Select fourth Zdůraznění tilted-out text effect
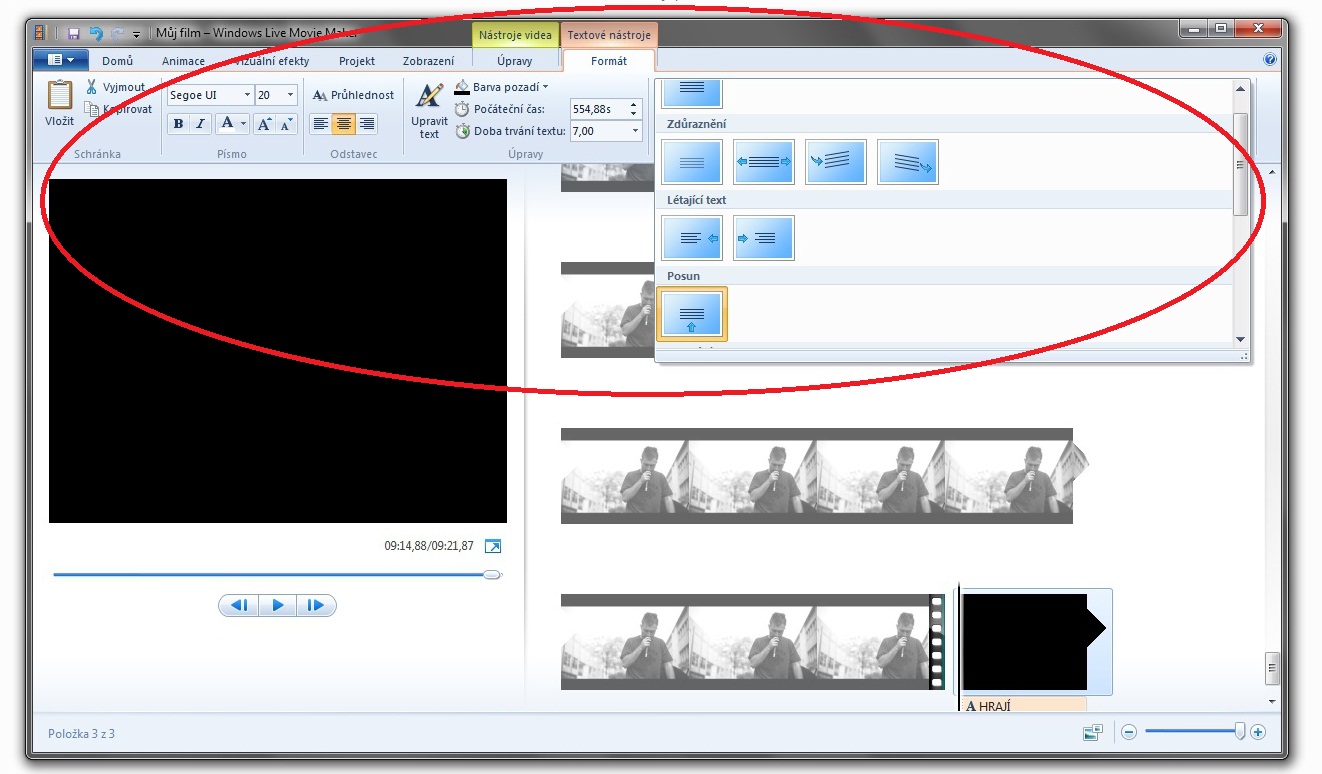Viewport: 1322px width, 774px height. point(908,162)
